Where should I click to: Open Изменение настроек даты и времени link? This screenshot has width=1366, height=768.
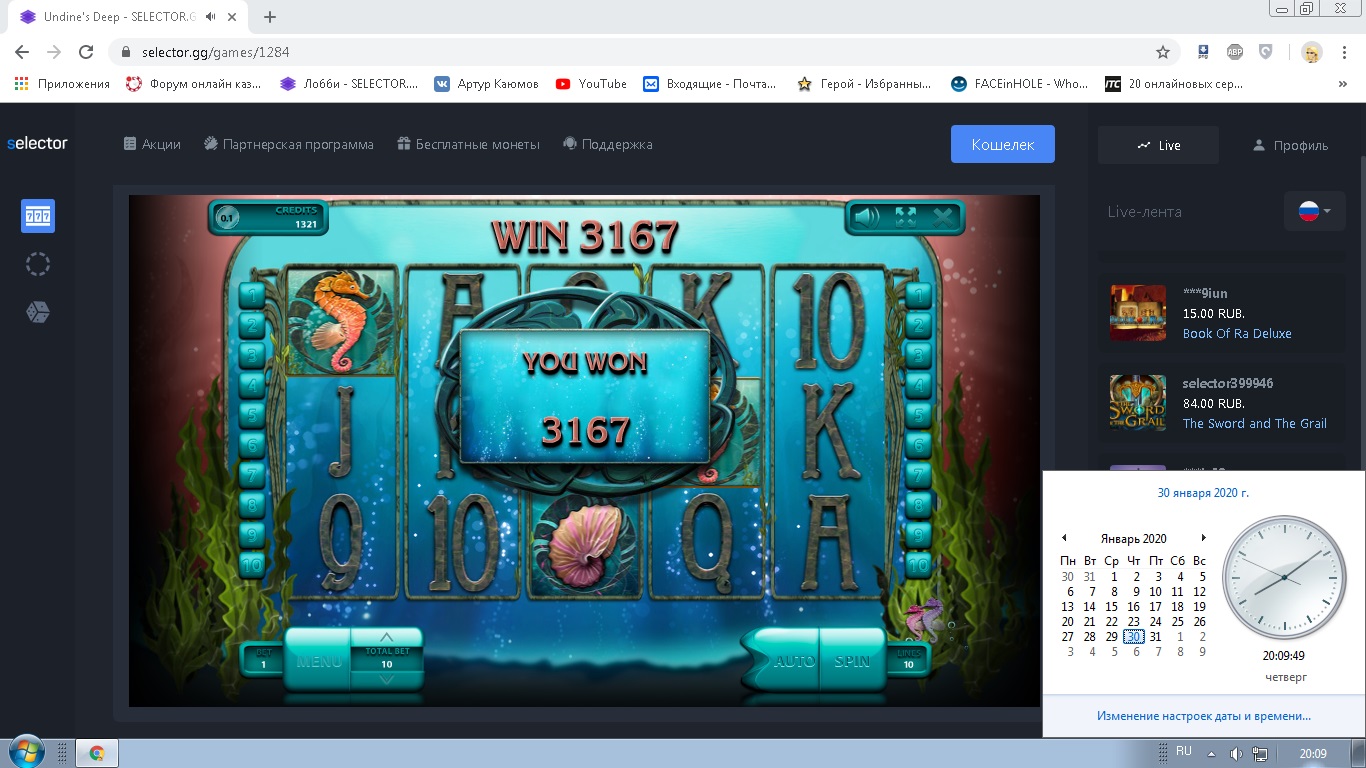pyautogui.click(x=1203, y=715)
